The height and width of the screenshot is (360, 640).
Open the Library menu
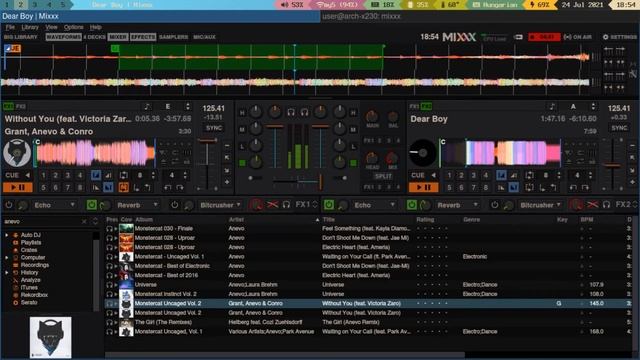(x=30, y=27)
